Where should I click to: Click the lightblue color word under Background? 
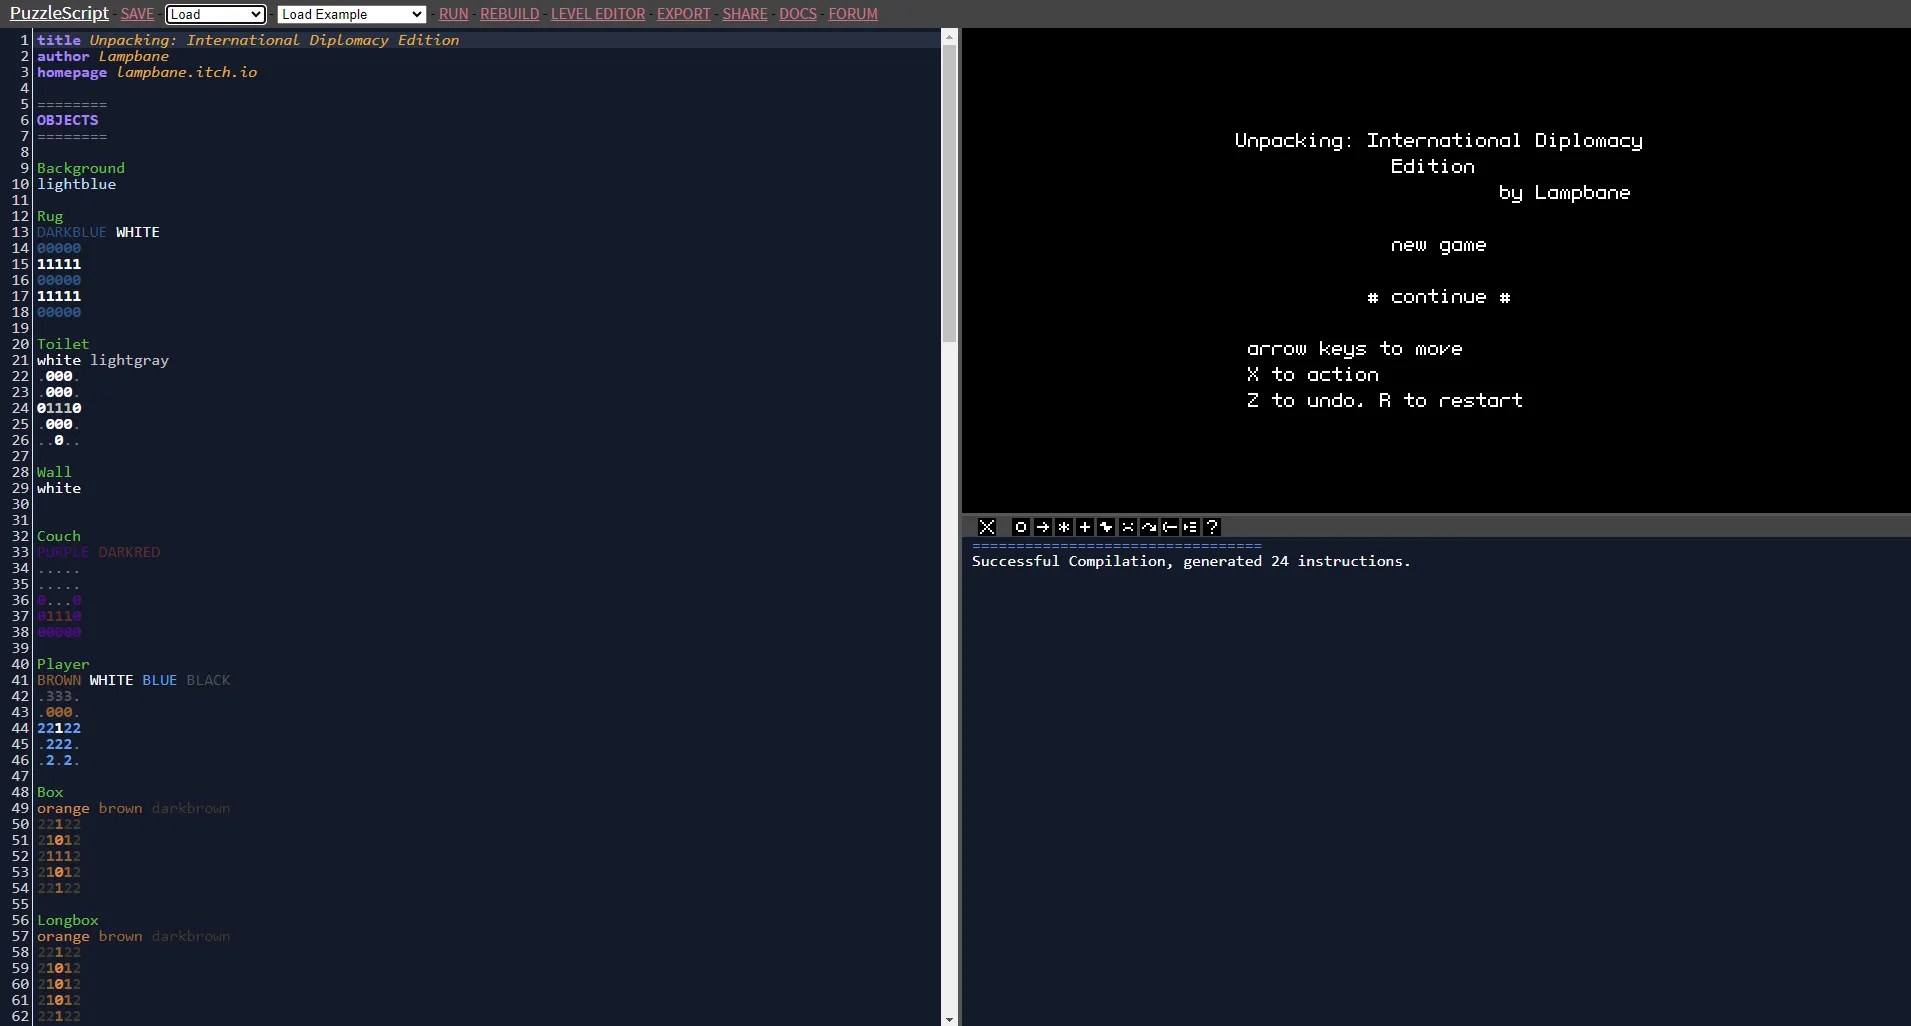(x=77, y=184)
